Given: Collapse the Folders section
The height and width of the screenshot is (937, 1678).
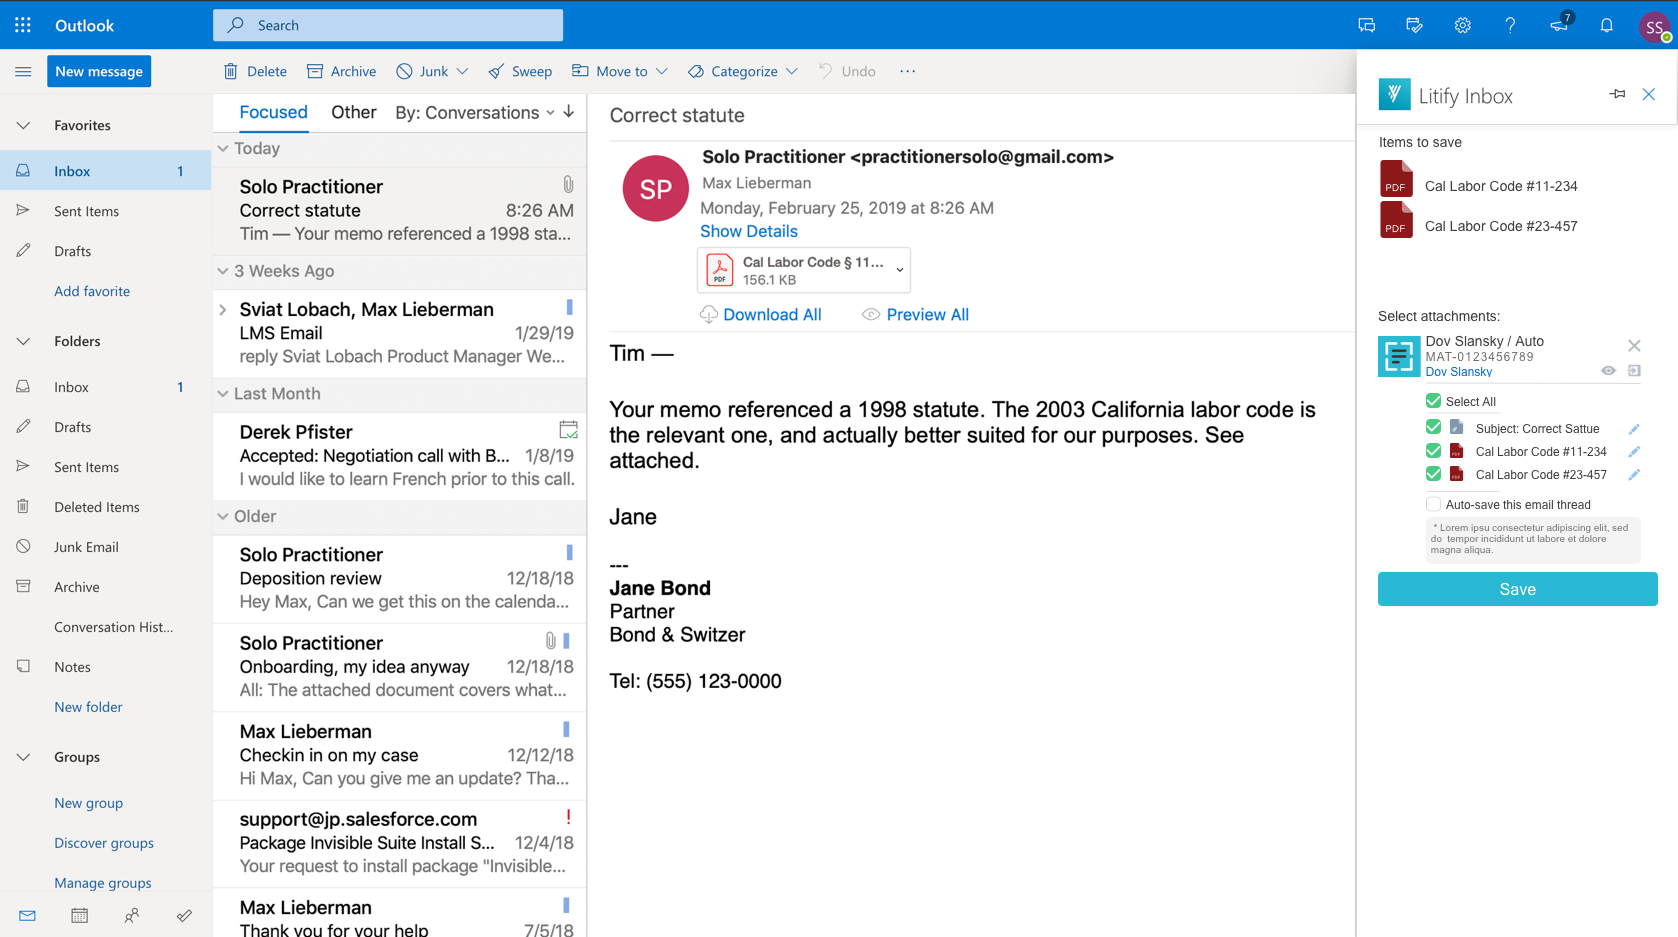Looking at the screenshot, I should coord(23,341).
